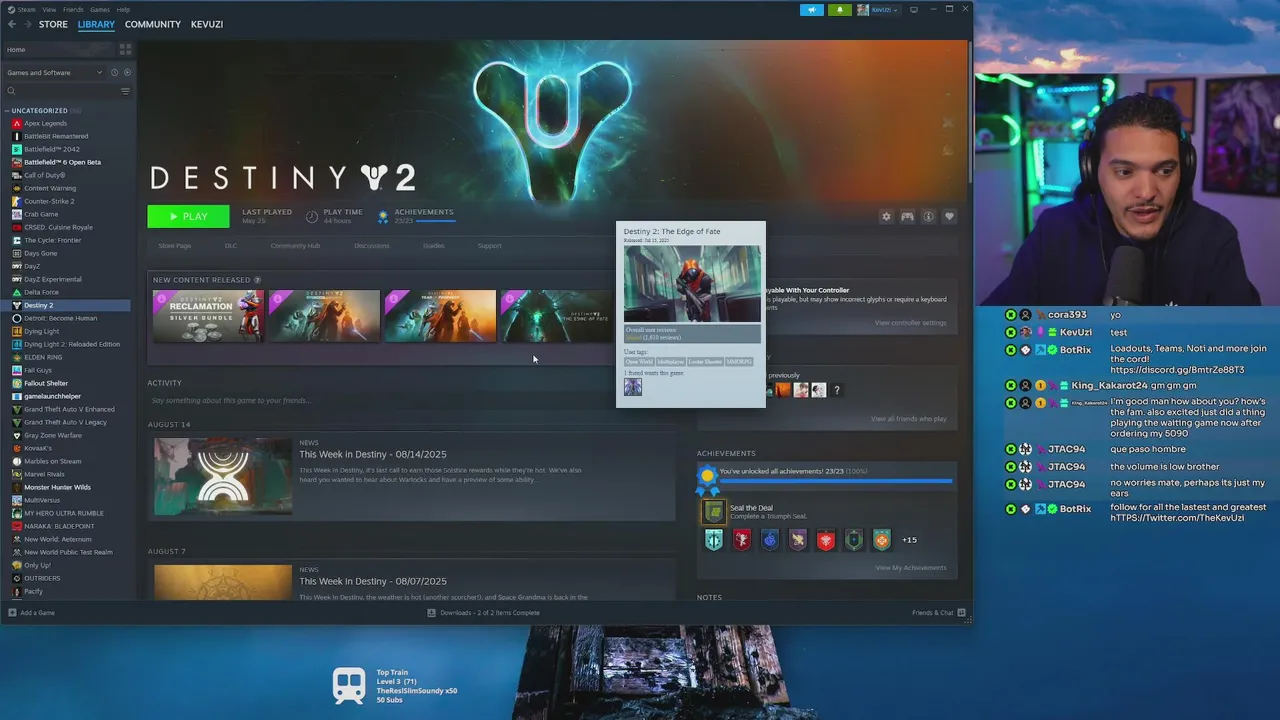Image resolution: width=1280 pixels, height=720 pixels.
Task: Go to the COMMUNITY tab
Action: (153, 24)
